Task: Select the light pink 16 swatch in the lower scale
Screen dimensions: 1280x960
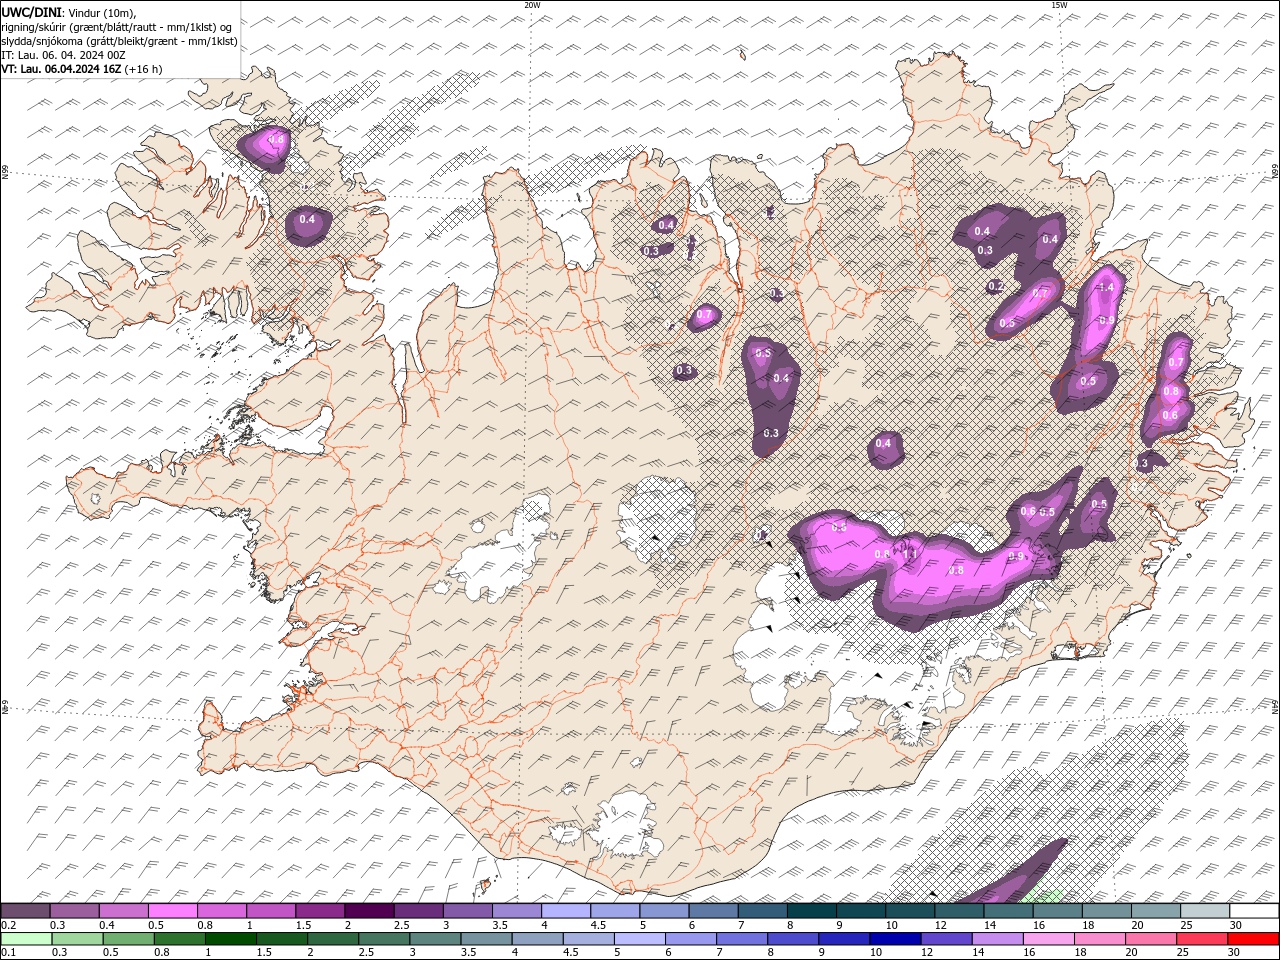Action: 1047,939
